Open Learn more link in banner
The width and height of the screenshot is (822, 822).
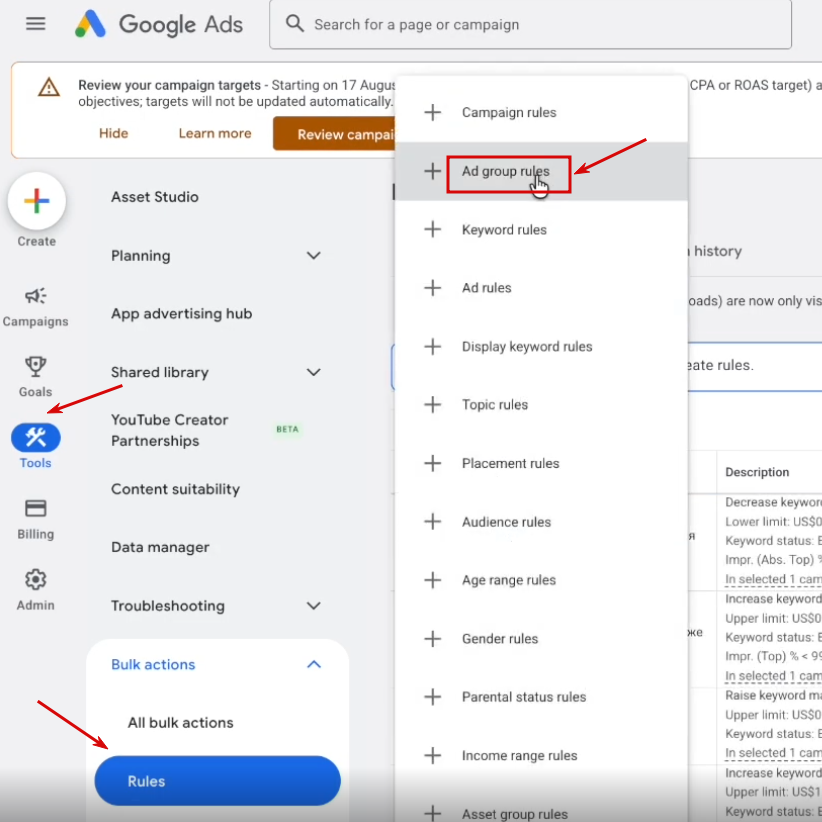point(215,133)
